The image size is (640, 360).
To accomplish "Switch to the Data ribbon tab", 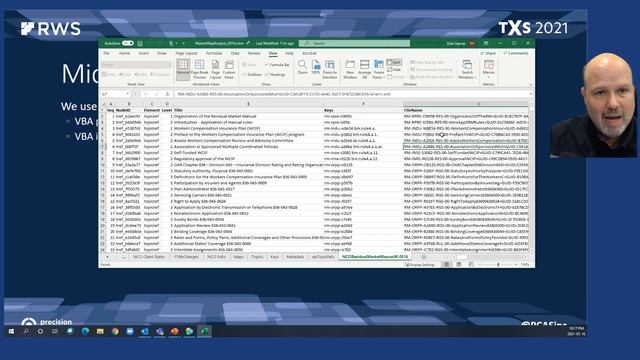I will [235, 53].
